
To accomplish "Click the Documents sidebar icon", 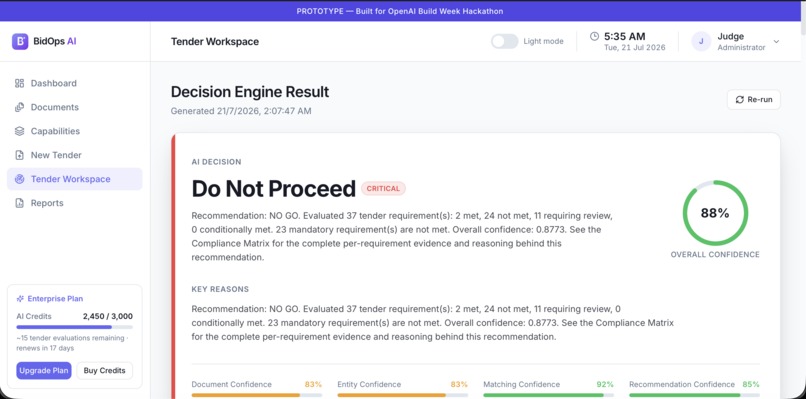I will click(x=20, y=107).
